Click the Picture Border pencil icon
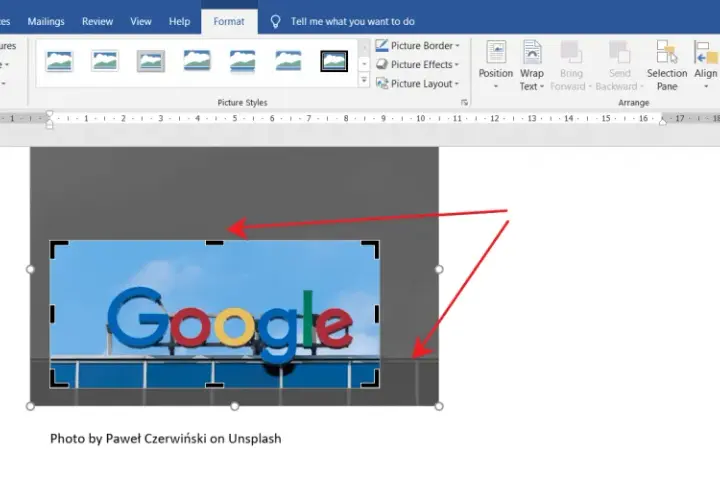 [x=382, y=45]
